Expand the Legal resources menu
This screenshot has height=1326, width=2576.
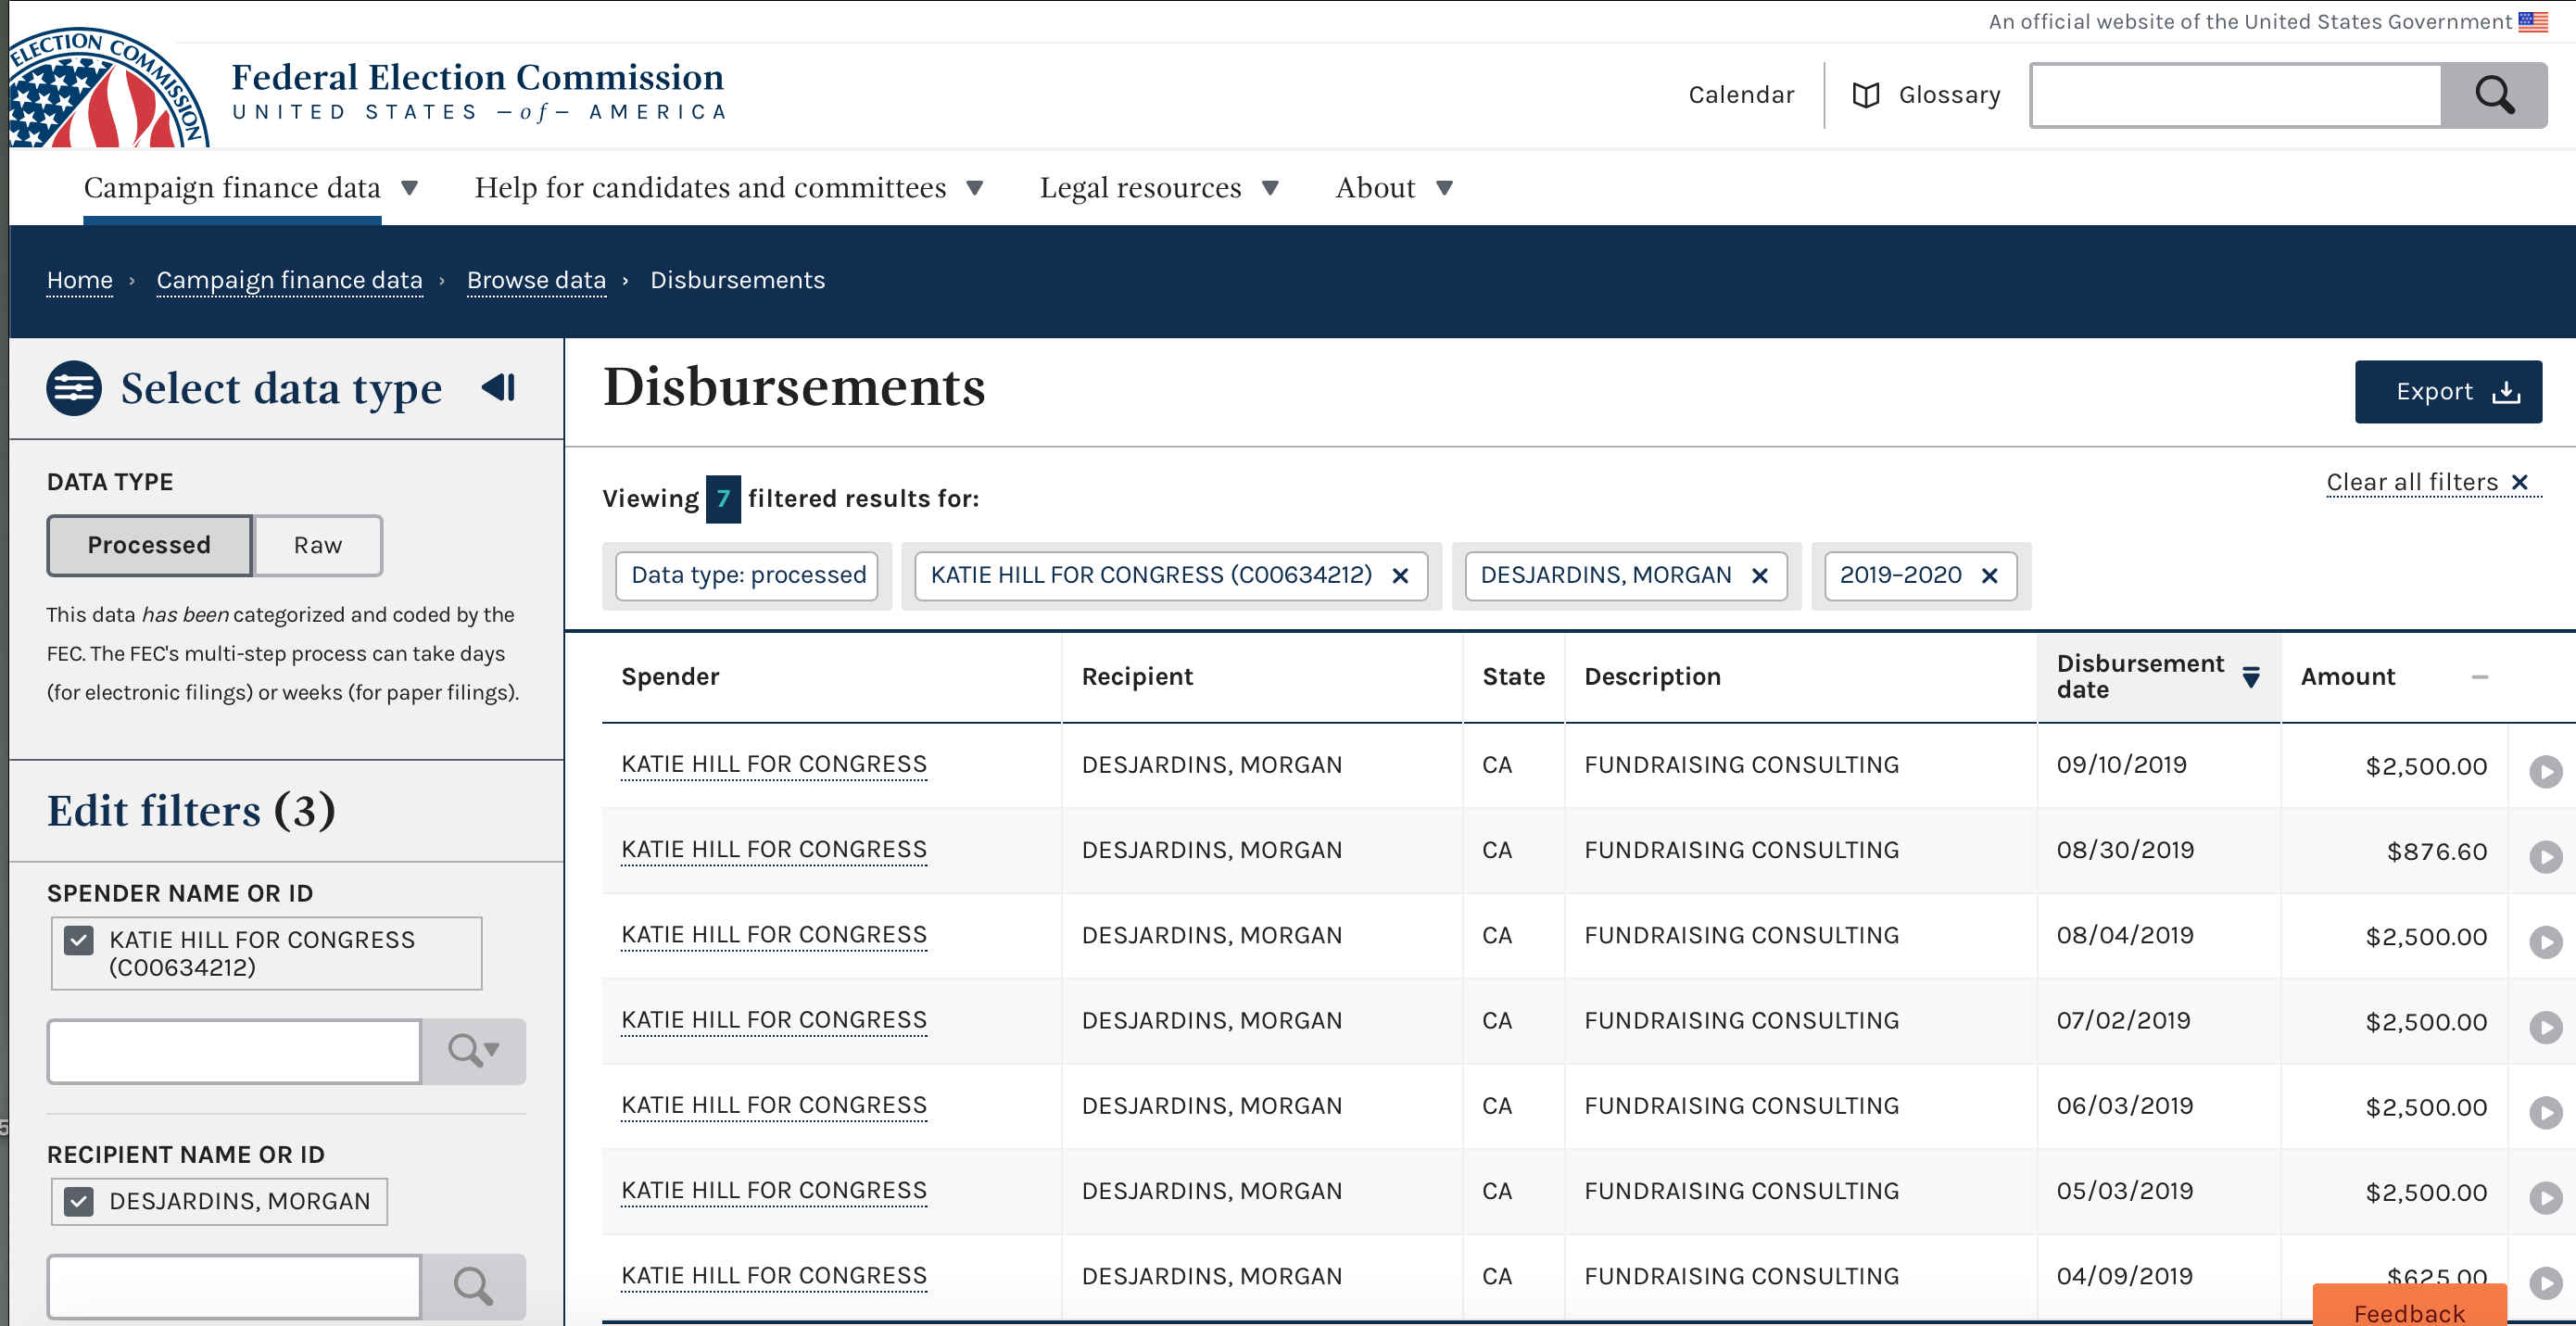(x=1158, y=188)
